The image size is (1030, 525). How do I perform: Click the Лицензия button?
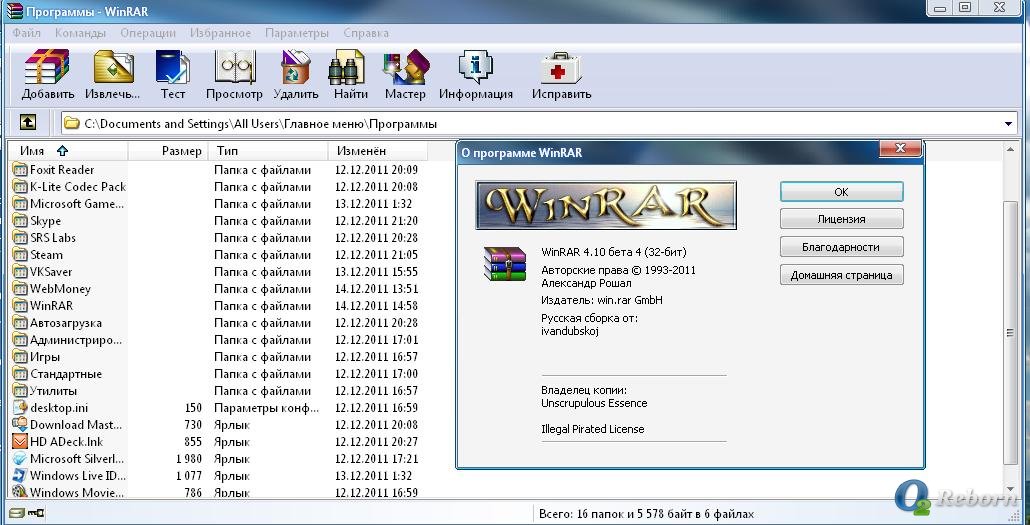pos(841,219)
